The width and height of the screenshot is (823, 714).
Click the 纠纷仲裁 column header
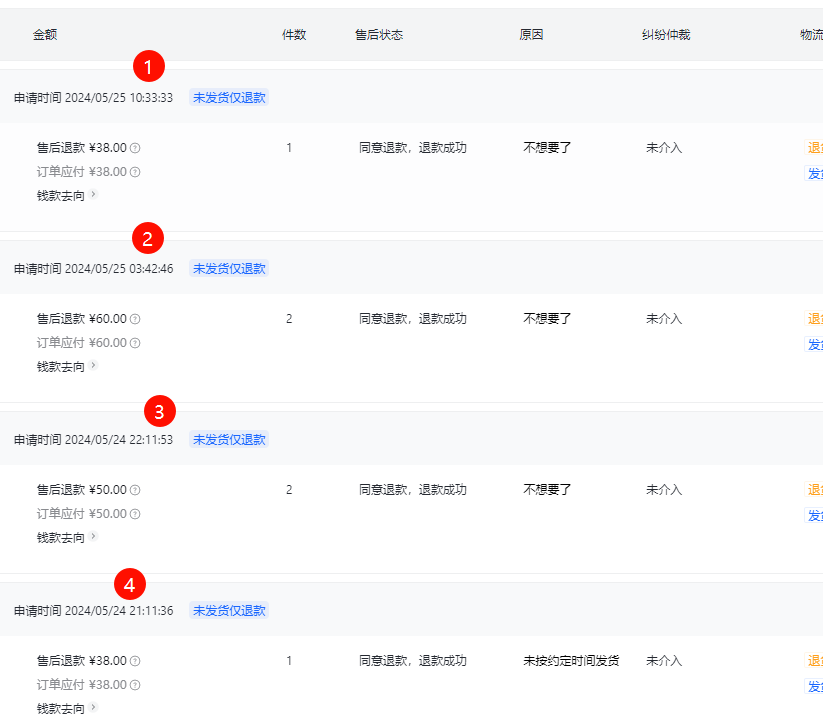(666, 35)
